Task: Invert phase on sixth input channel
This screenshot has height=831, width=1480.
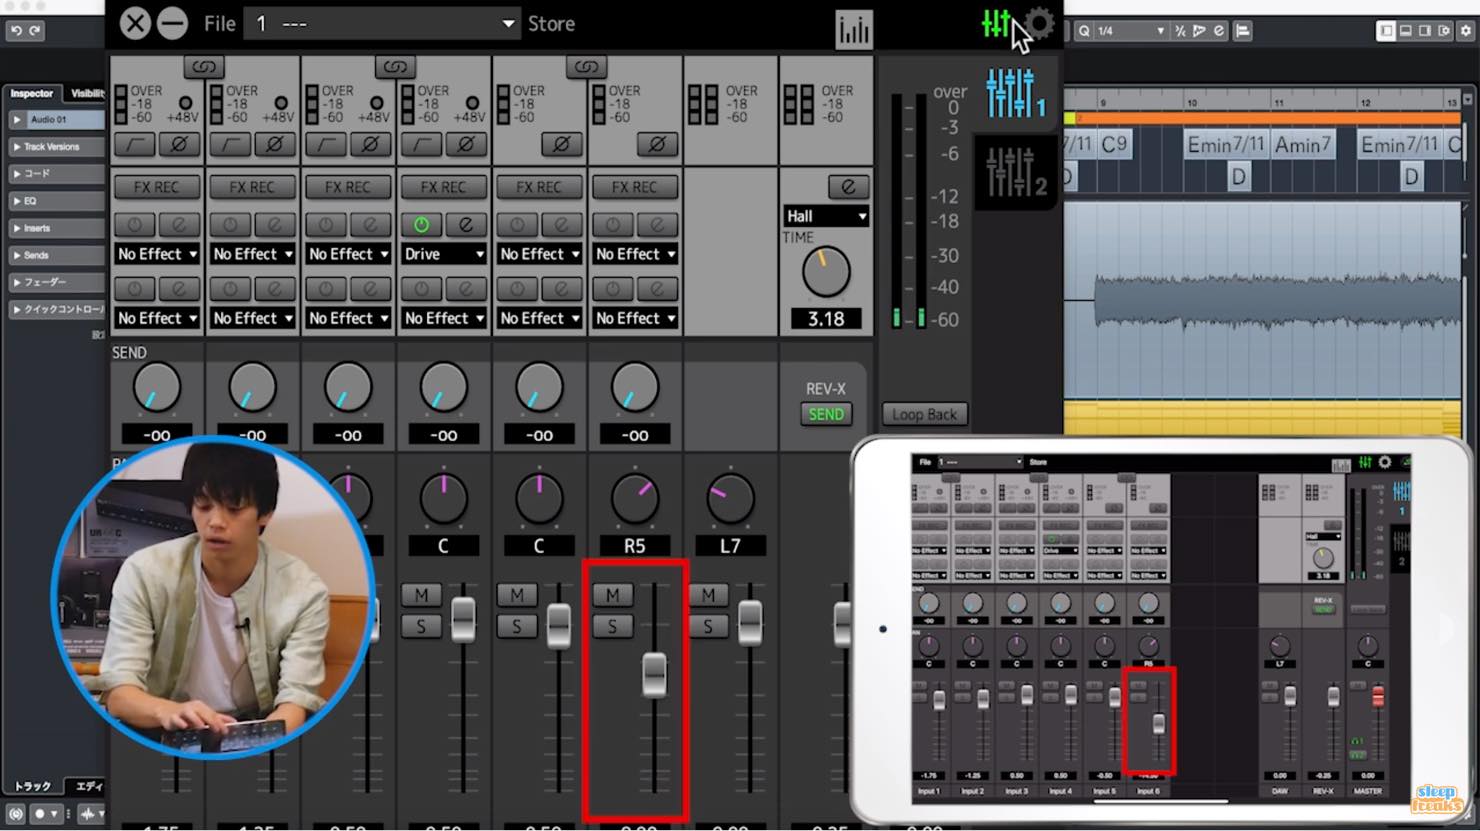Action: (657, 145)
